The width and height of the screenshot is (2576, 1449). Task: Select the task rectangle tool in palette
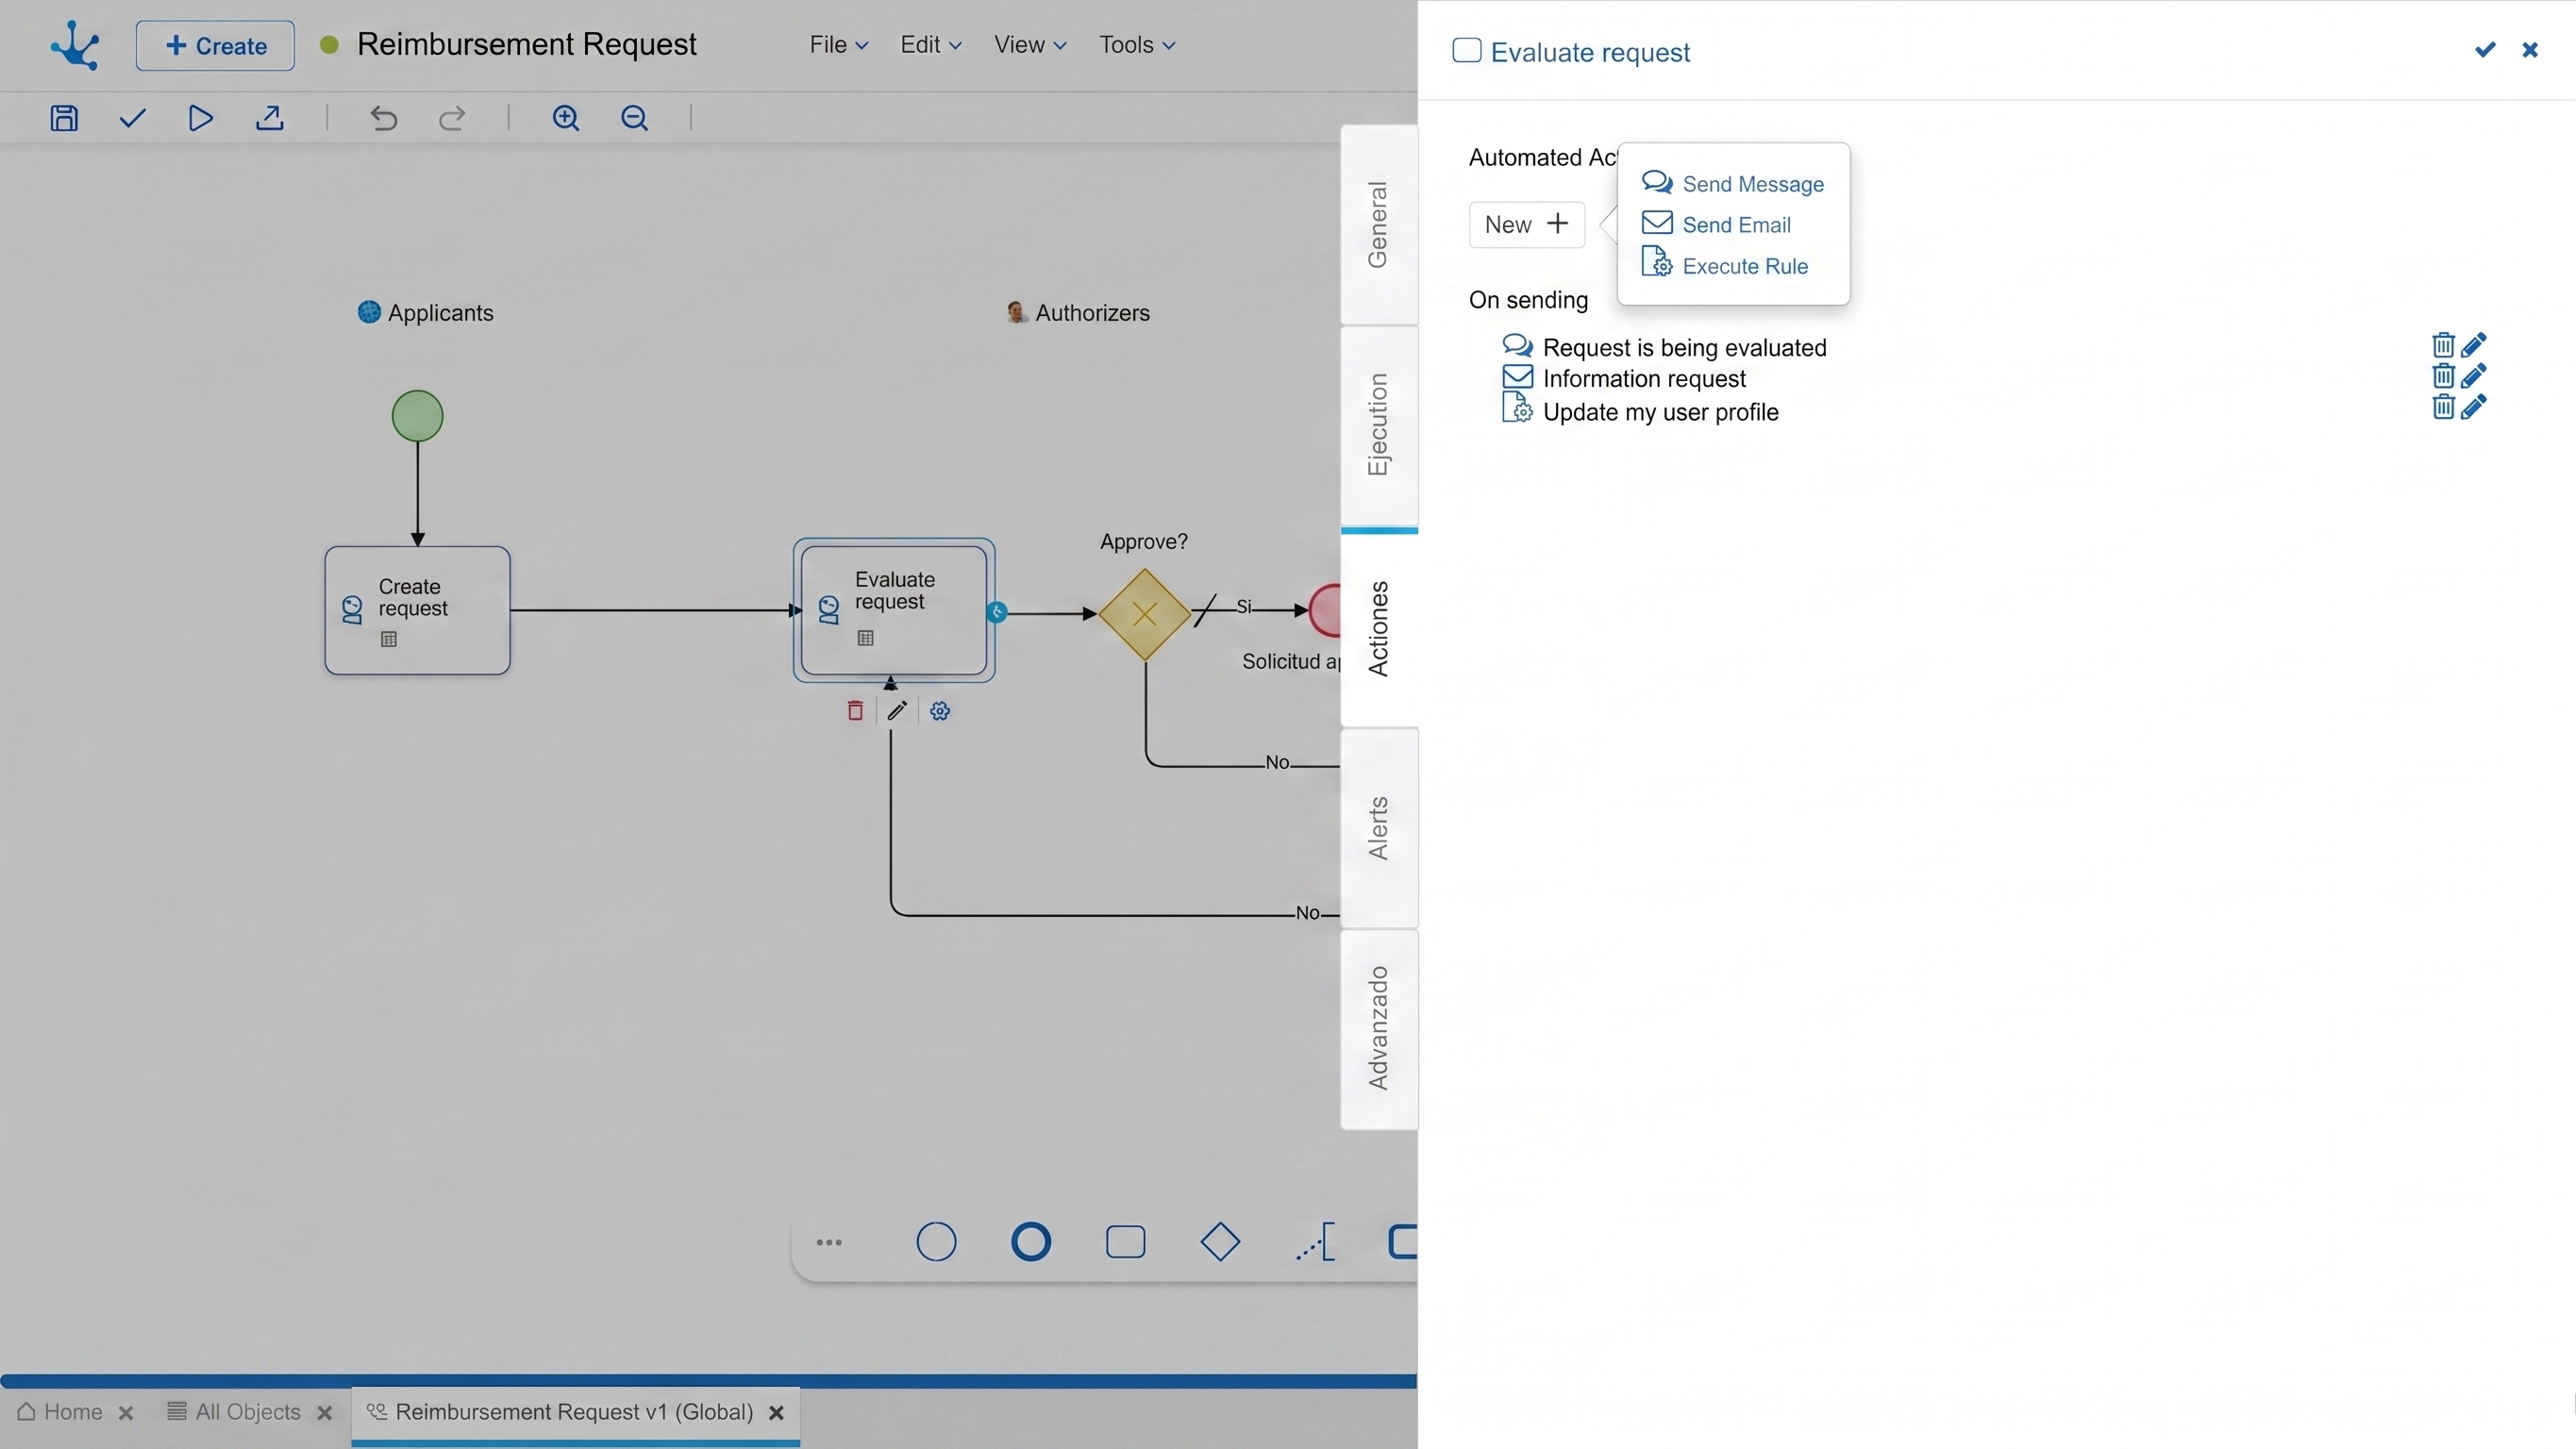click(1126, 1242)
